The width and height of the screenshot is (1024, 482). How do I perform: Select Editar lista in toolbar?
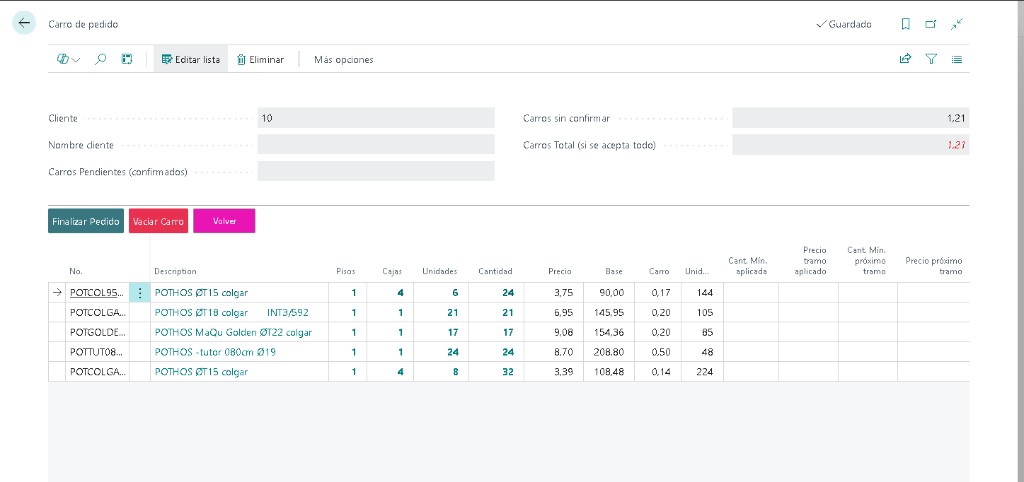191,59
